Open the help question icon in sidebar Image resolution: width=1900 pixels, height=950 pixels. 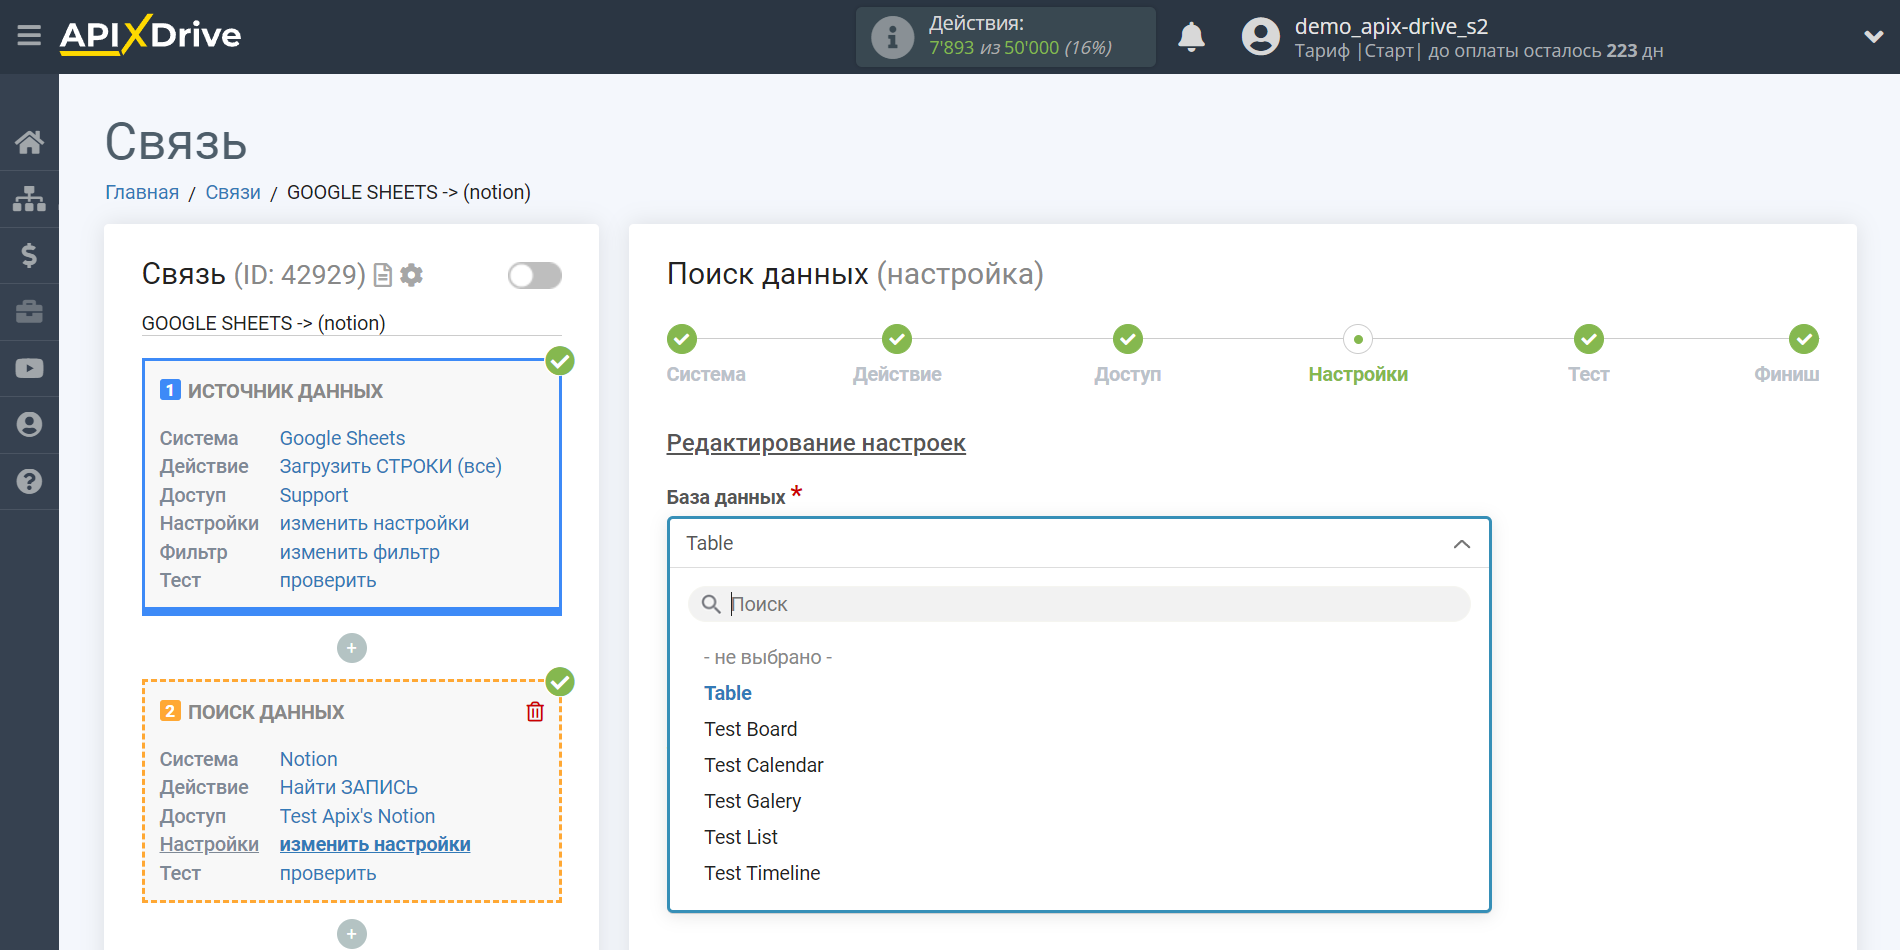tap(29, 481)
